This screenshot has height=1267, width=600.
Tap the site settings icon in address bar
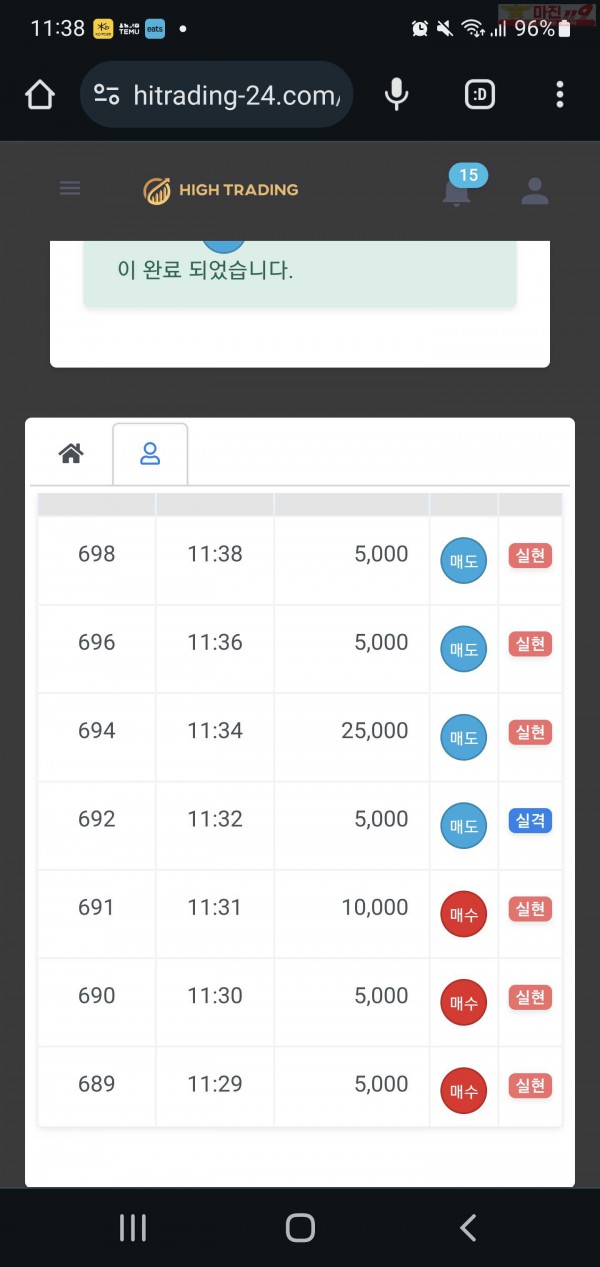pyautogui.click(x=107, y=95)
